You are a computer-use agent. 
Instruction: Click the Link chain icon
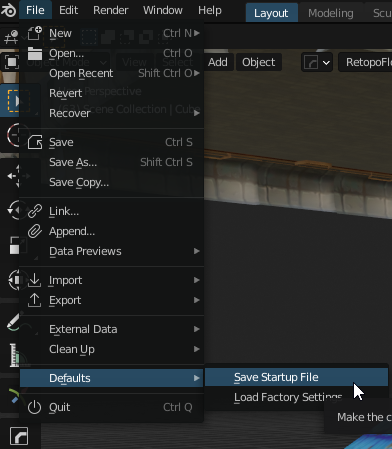pos(35,211)
